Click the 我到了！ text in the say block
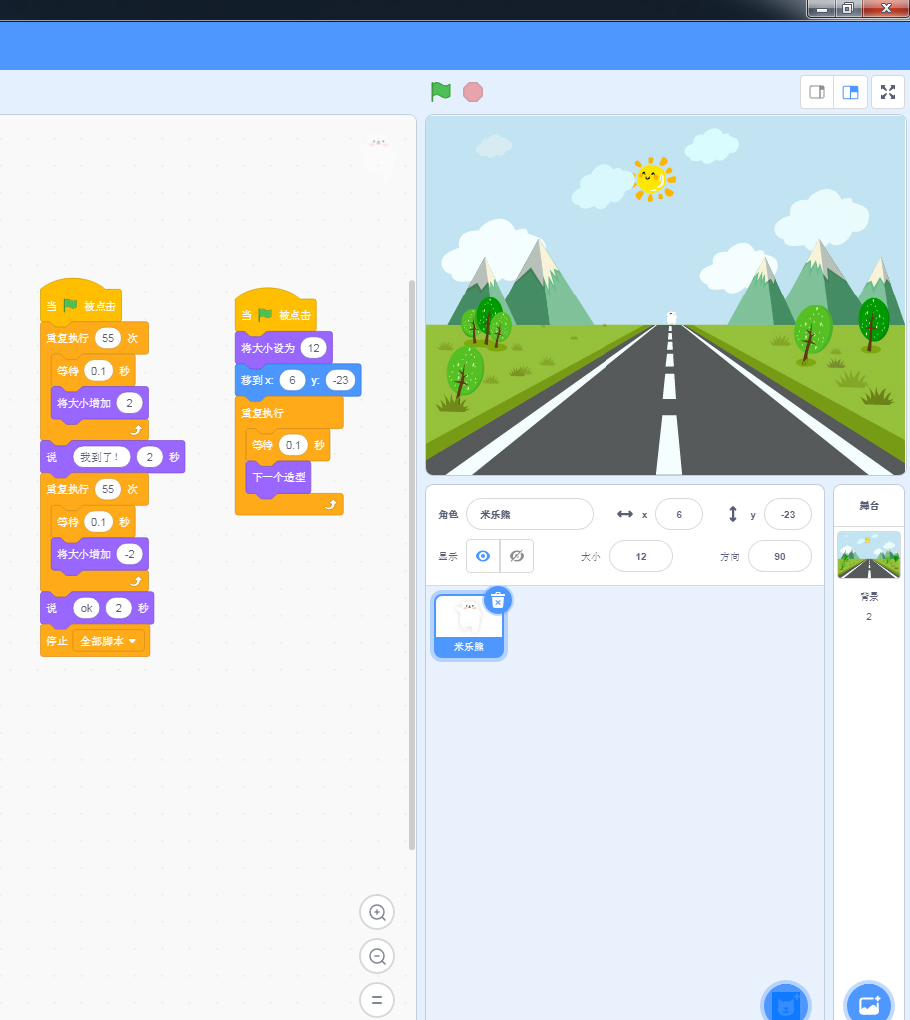Viewport: 910px width, 1020px height. [101, 457]
